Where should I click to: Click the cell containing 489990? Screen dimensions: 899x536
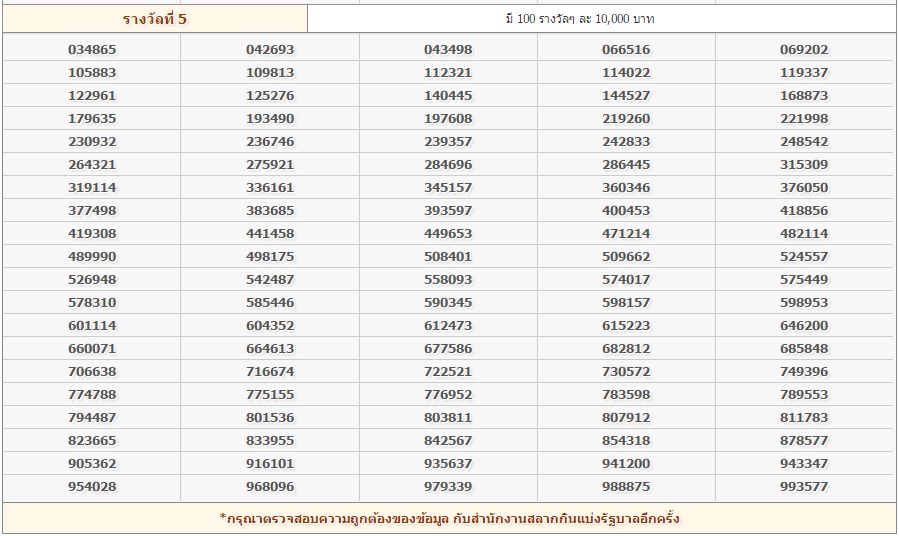[x=92, y=257]
